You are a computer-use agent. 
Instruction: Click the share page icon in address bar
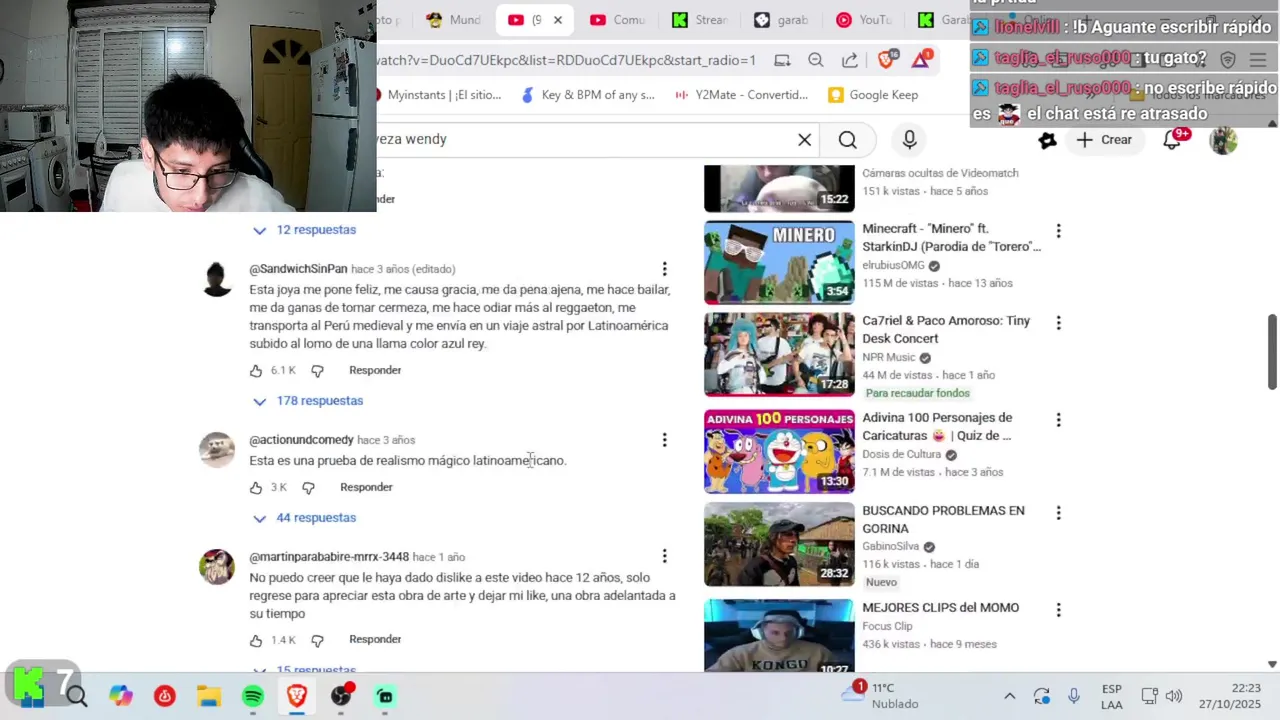pos(850,60)
